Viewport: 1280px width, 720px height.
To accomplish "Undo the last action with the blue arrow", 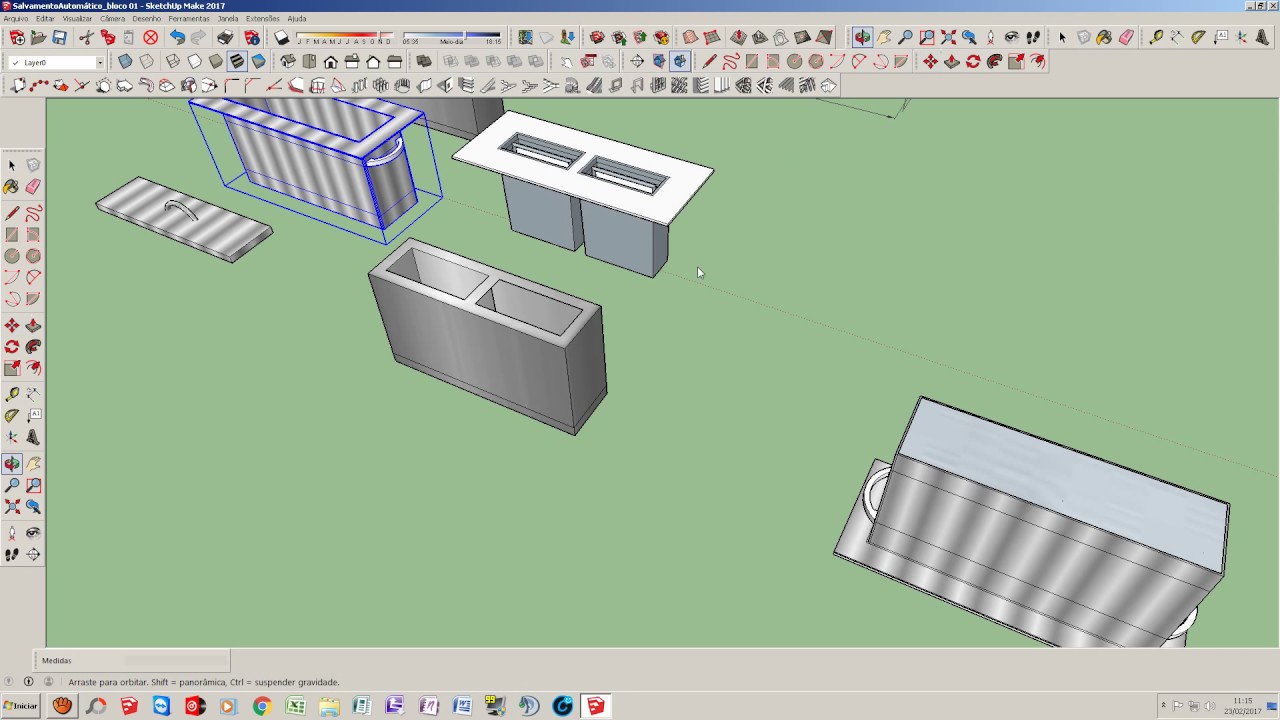I will (177, 38).
